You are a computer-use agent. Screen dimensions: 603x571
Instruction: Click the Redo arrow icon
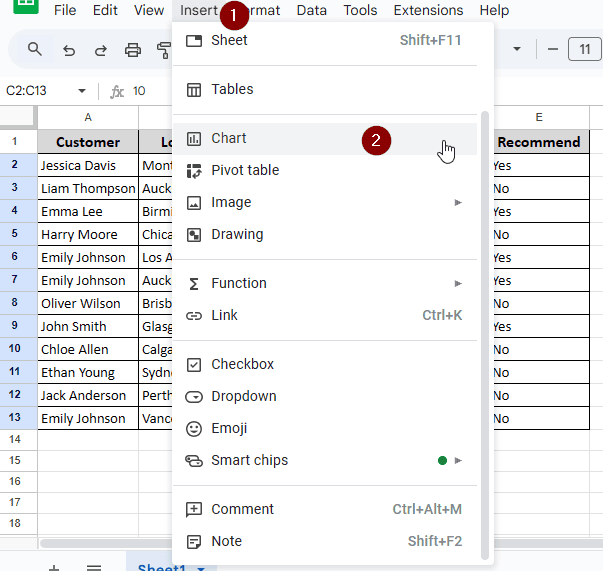pos(101,50)
